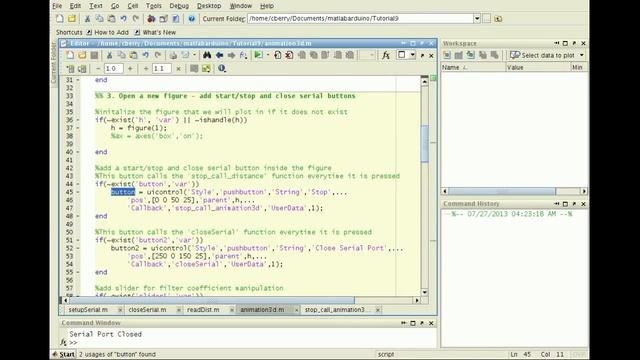
Task: Click Cut icon in main MATLAB toolbar
Action: coord(87,18)
